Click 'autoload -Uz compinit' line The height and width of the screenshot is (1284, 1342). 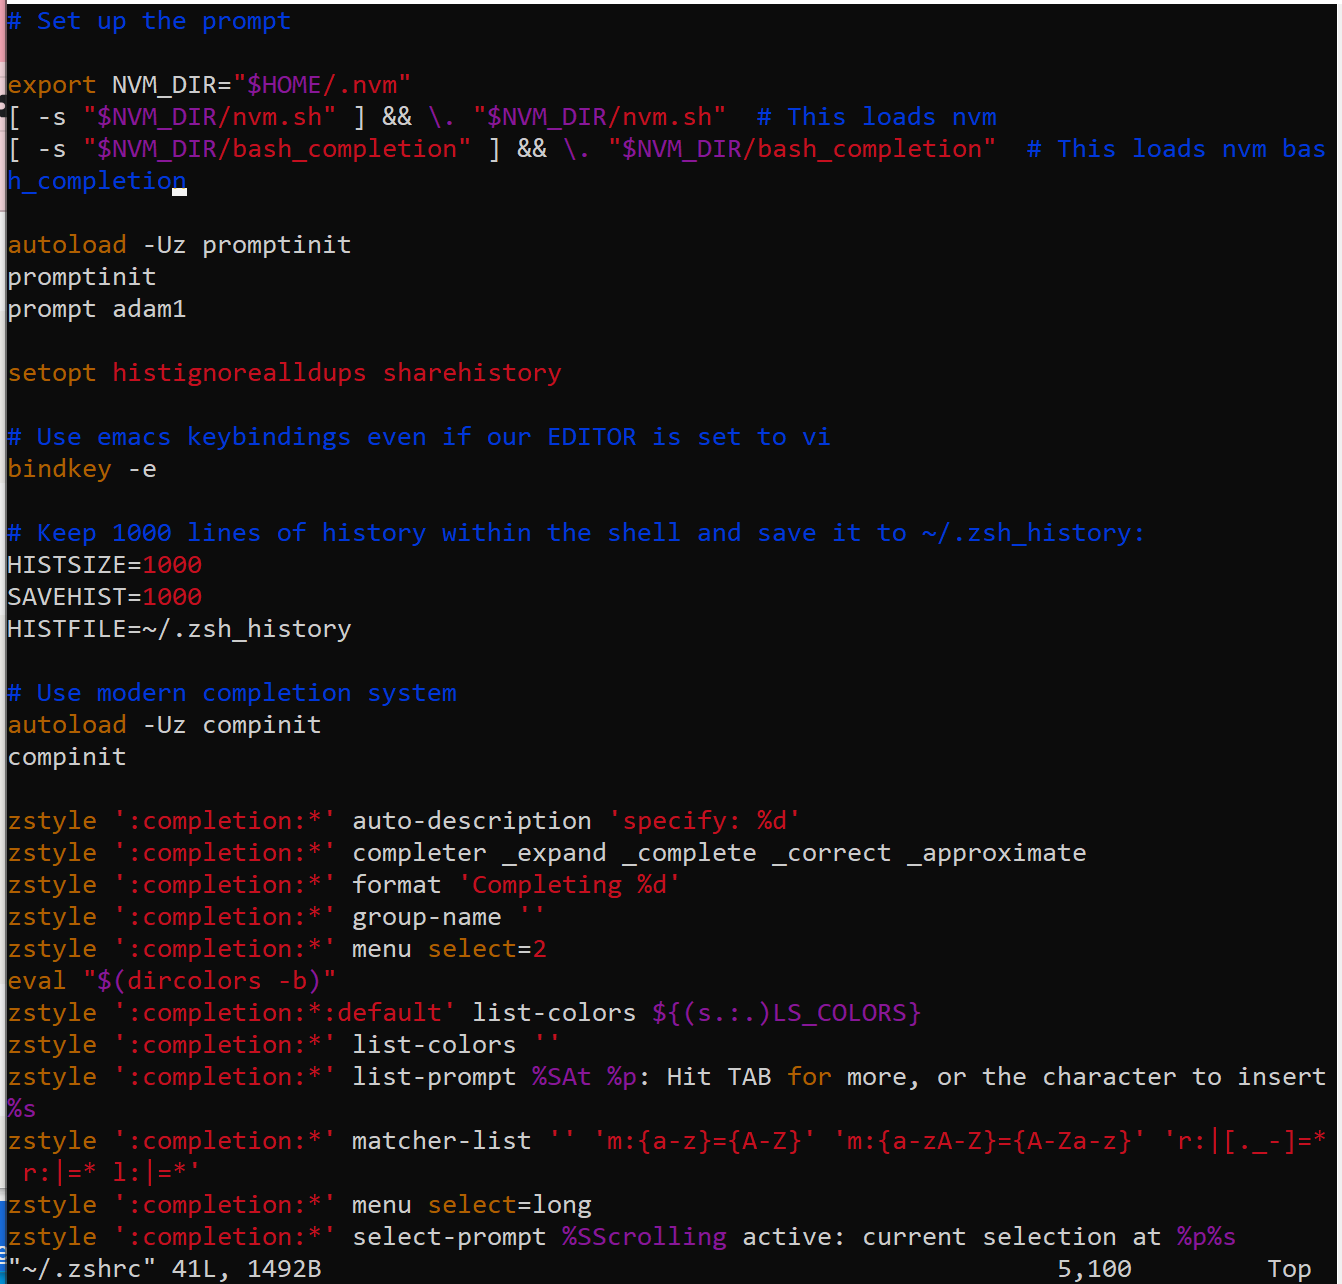[164, 725]
